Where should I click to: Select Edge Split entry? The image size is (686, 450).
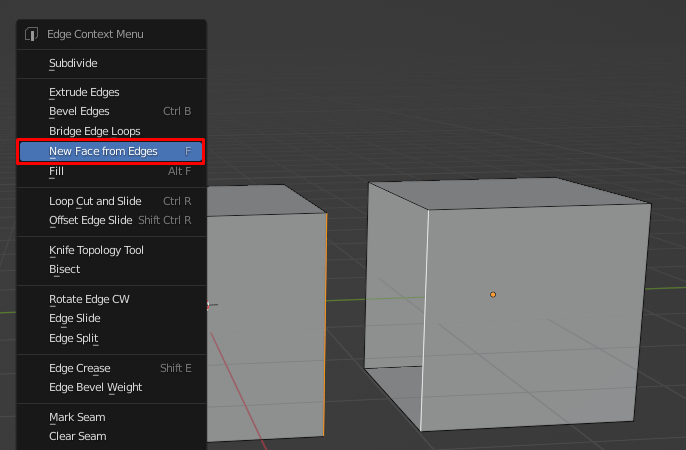tap(74, 338)
